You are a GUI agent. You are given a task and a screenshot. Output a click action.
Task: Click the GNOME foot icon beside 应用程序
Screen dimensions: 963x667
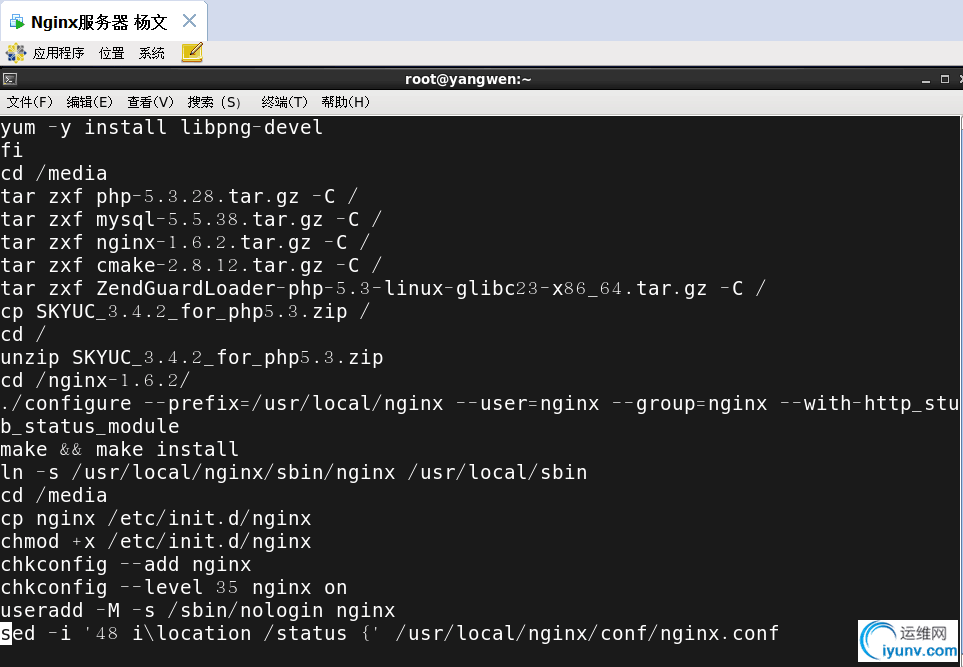click(x=16, y=53)
